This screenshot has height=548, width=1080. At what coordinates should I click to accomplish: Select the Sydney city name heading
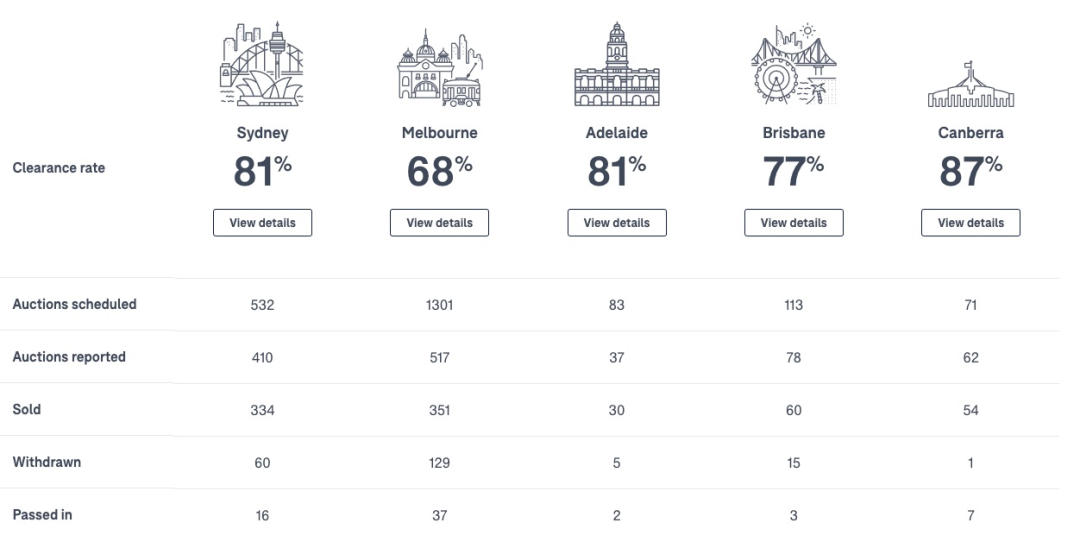[x=262, y=133]
